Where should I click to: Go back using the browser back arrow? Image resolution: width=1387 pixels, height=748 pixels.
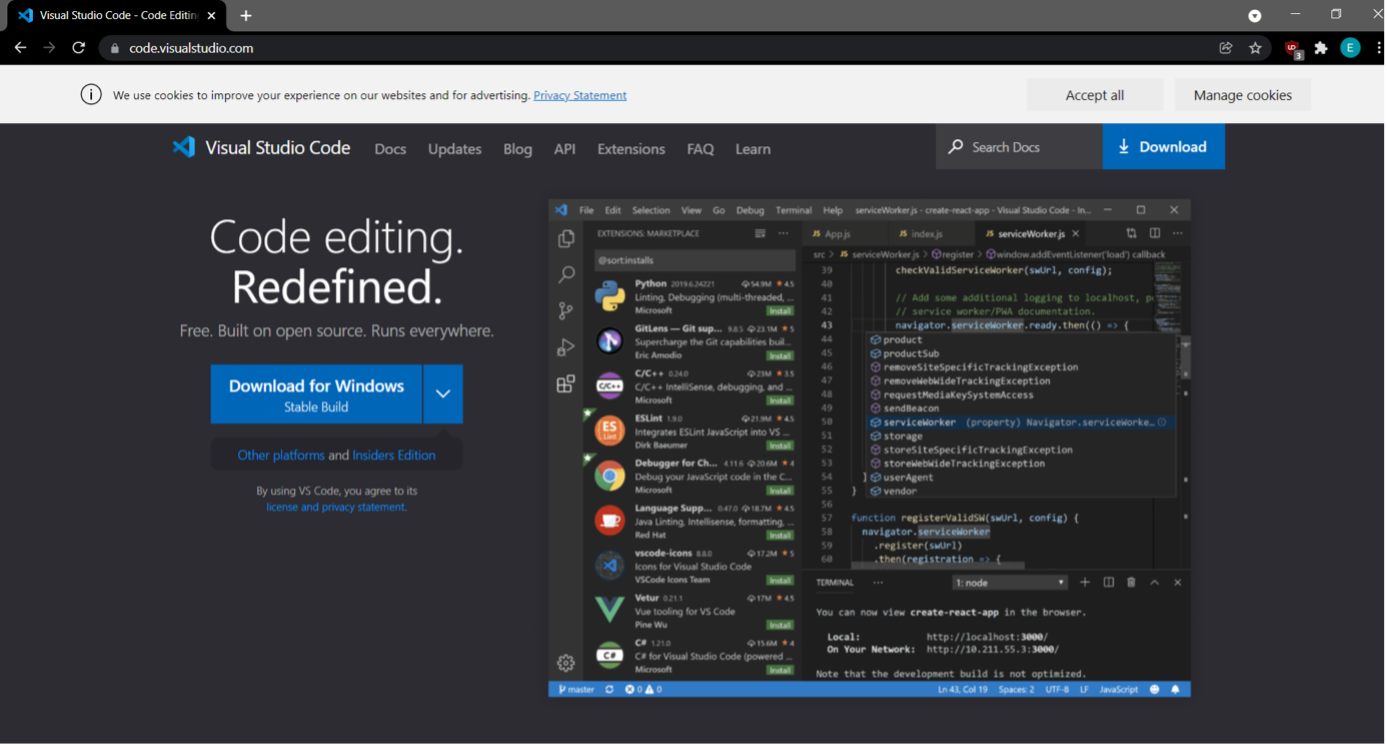click(x=20, y=48)
